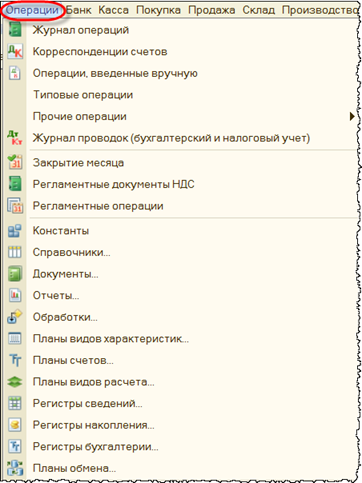The height and width of the screenshot is (483, 362).
Task: Click the Отчеты chart icon
Action: pos(15,295)
